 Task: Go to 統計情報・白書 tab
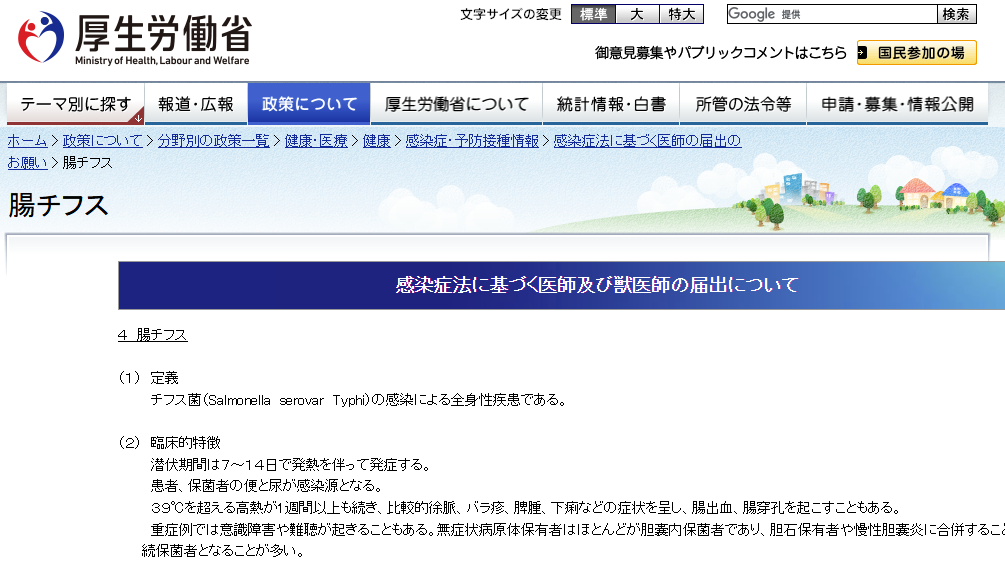tap(611, 104)
